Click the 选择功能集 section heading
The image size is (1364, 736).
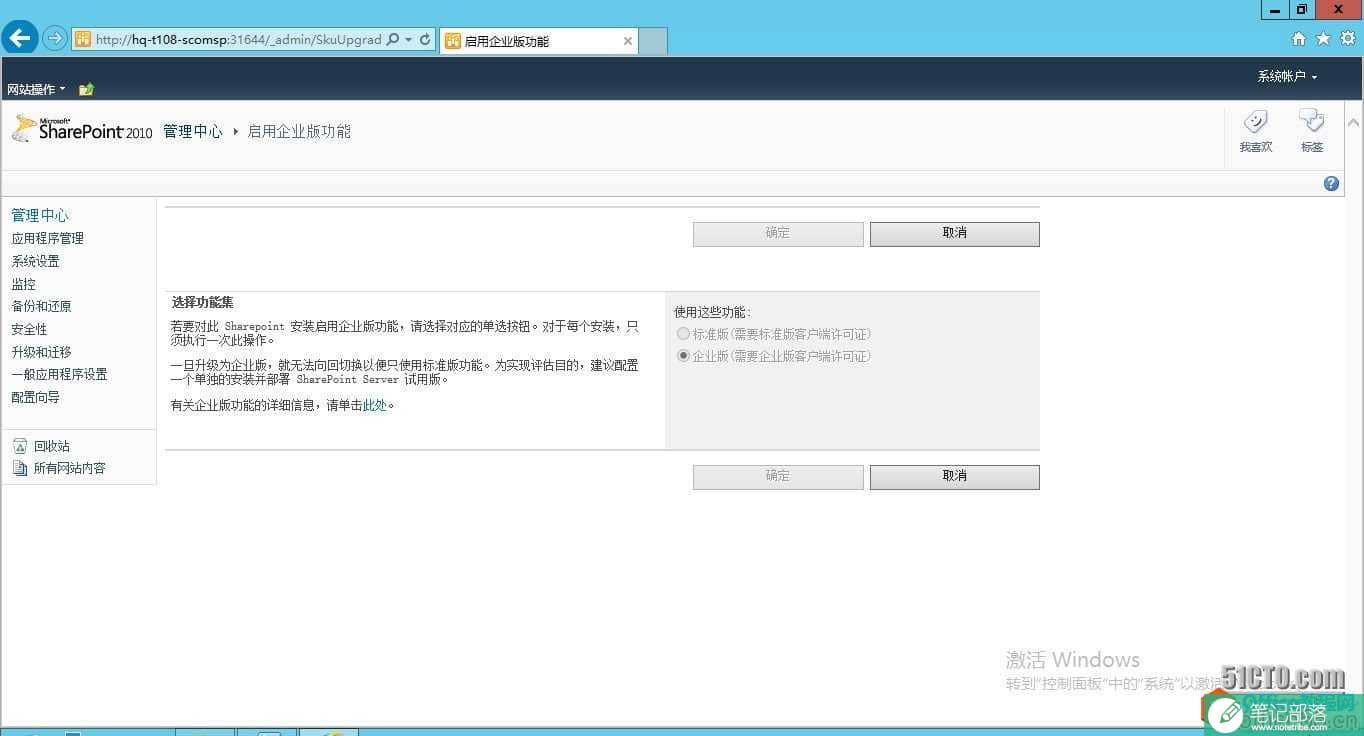click(x=202, y=302)
